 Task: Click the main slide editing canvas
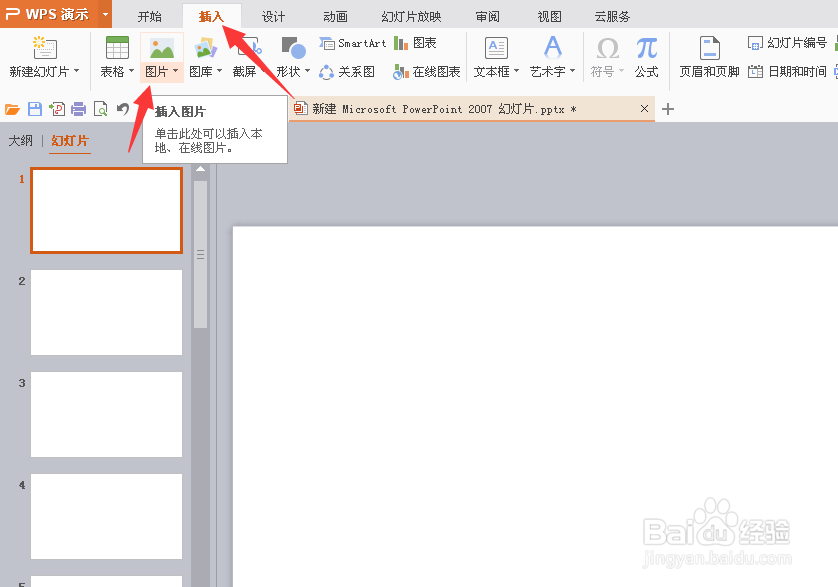pyautogui.click(x=536, y=406)
